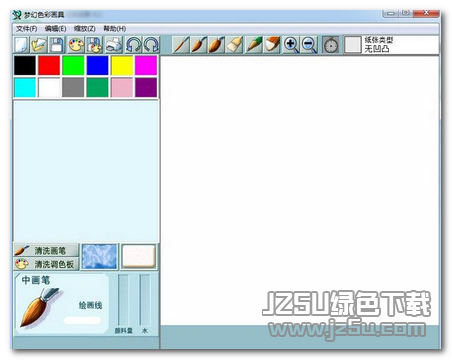The image size is (452, 360).
Task: Pick the black color swatch
Action: coord(25,65)
